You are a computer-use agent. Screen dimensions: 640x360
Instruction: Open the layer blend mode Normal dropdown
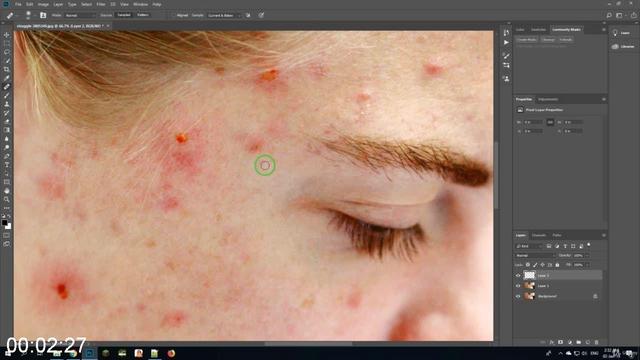pyautogui.click(x=535, y=256)
